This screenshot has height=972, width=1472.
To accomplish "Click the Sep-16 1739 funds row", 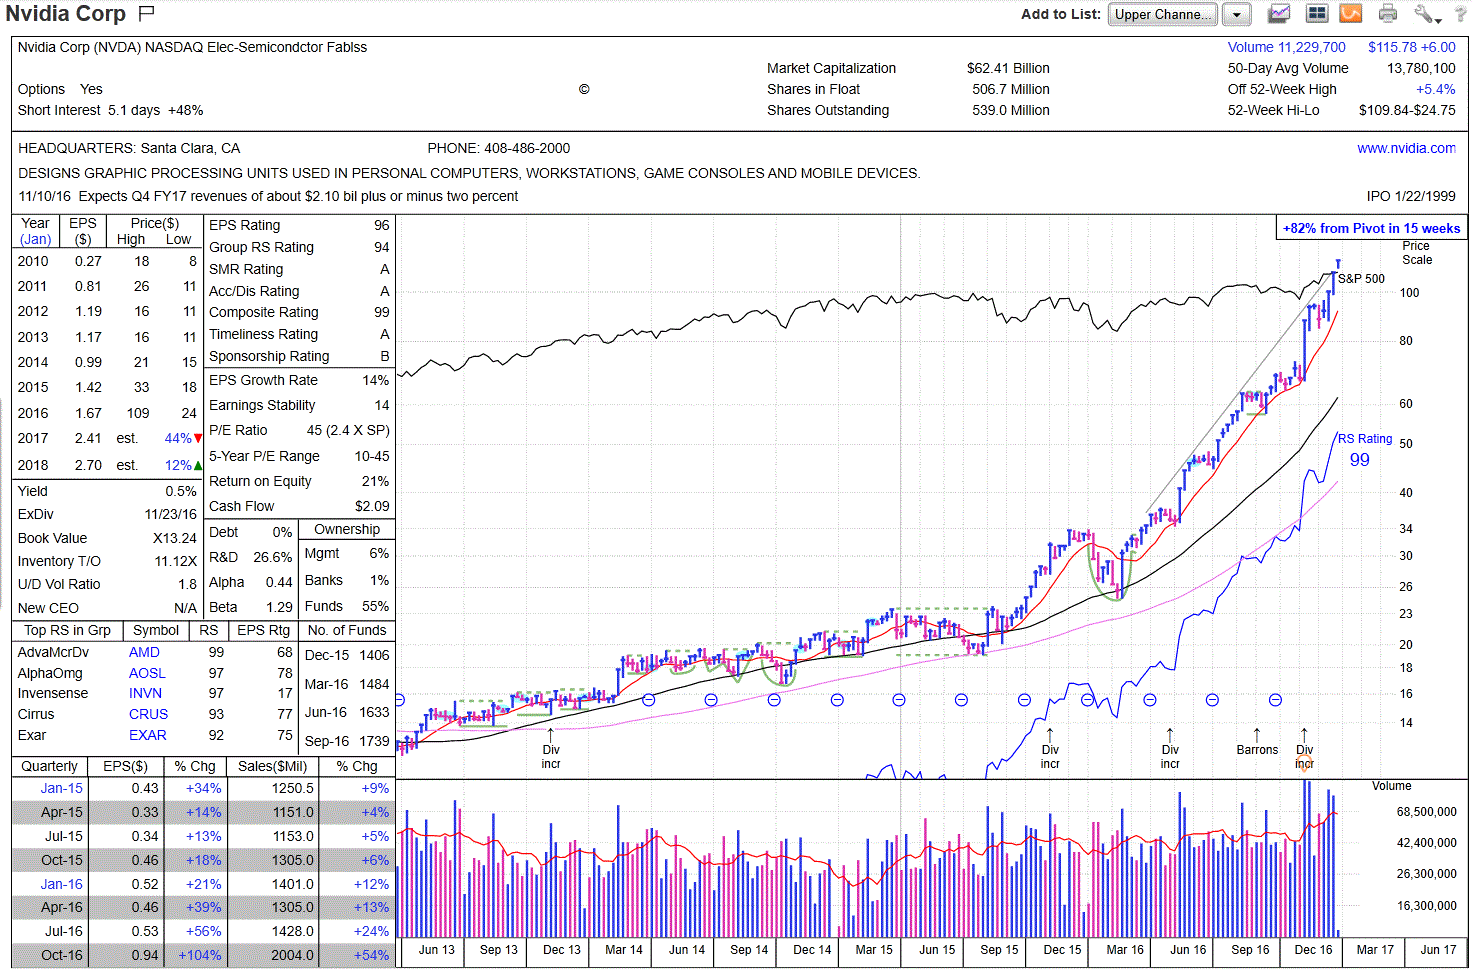I will point(347,741).
